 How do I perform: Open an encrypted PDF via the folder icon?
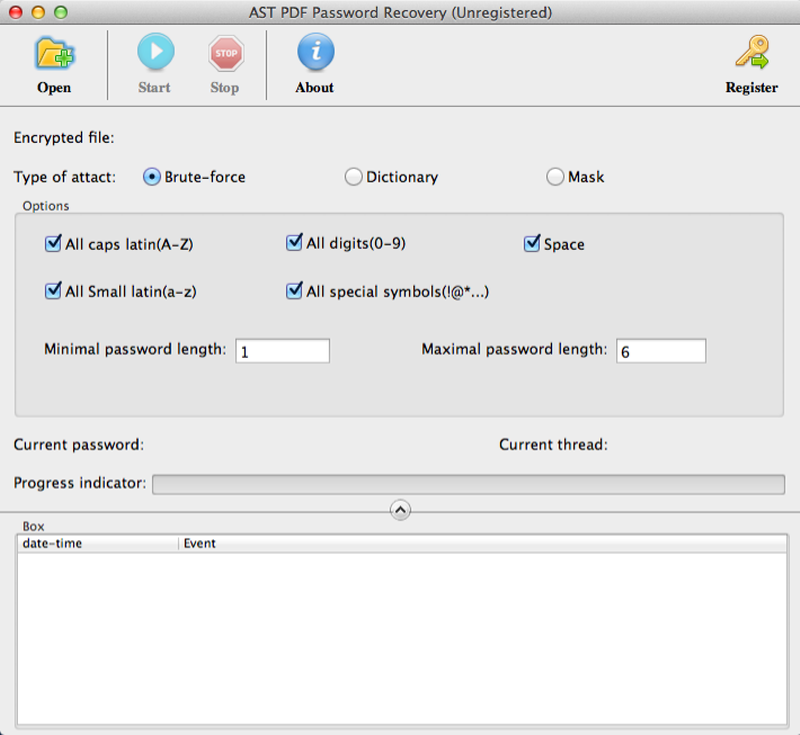coord(54,54)
